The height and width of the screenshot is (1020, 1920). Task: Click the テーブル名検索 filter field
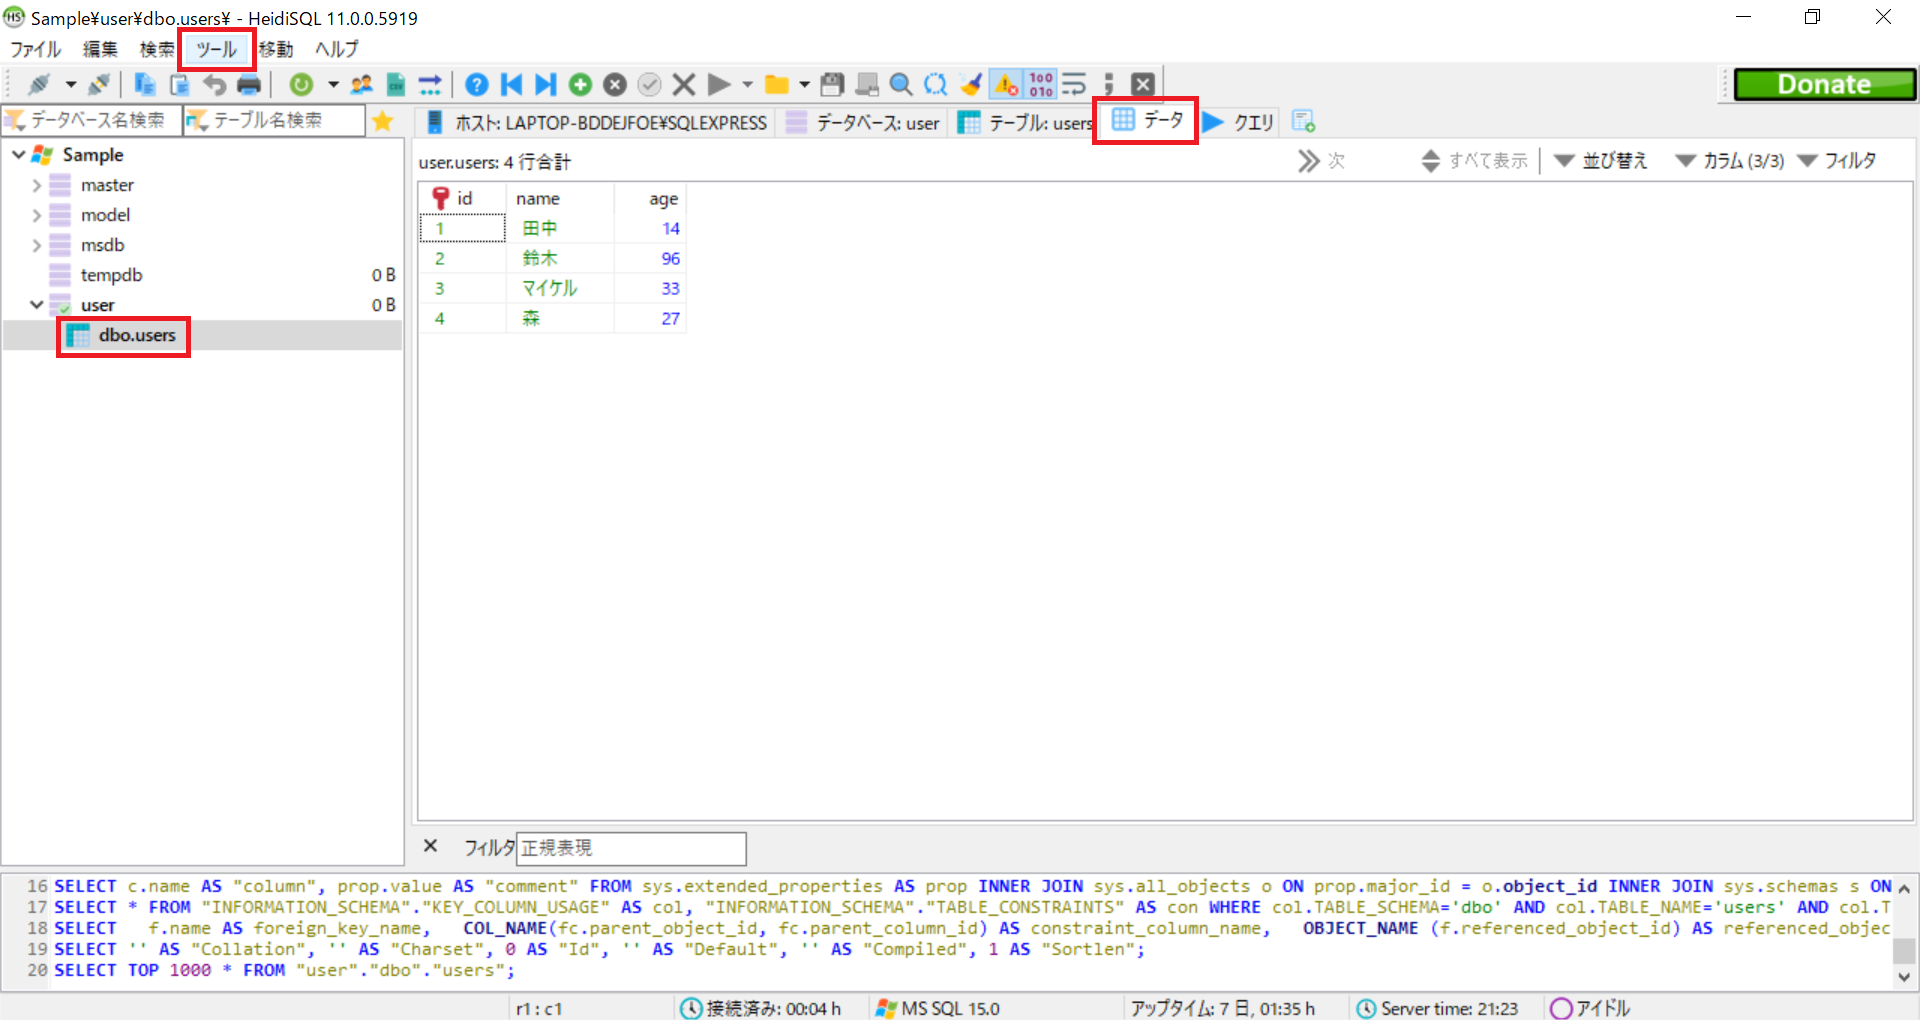(274, 121)
